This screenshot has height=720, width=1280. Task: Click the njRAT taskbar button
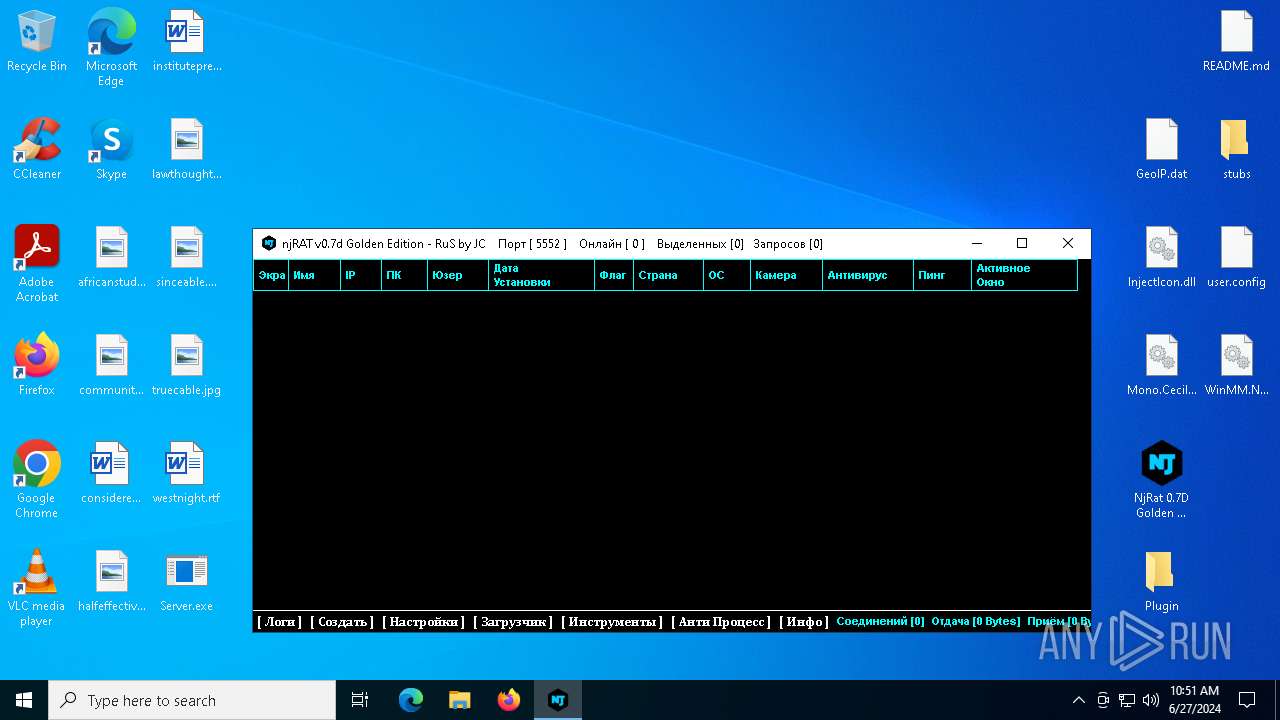[x=558, y=700]
